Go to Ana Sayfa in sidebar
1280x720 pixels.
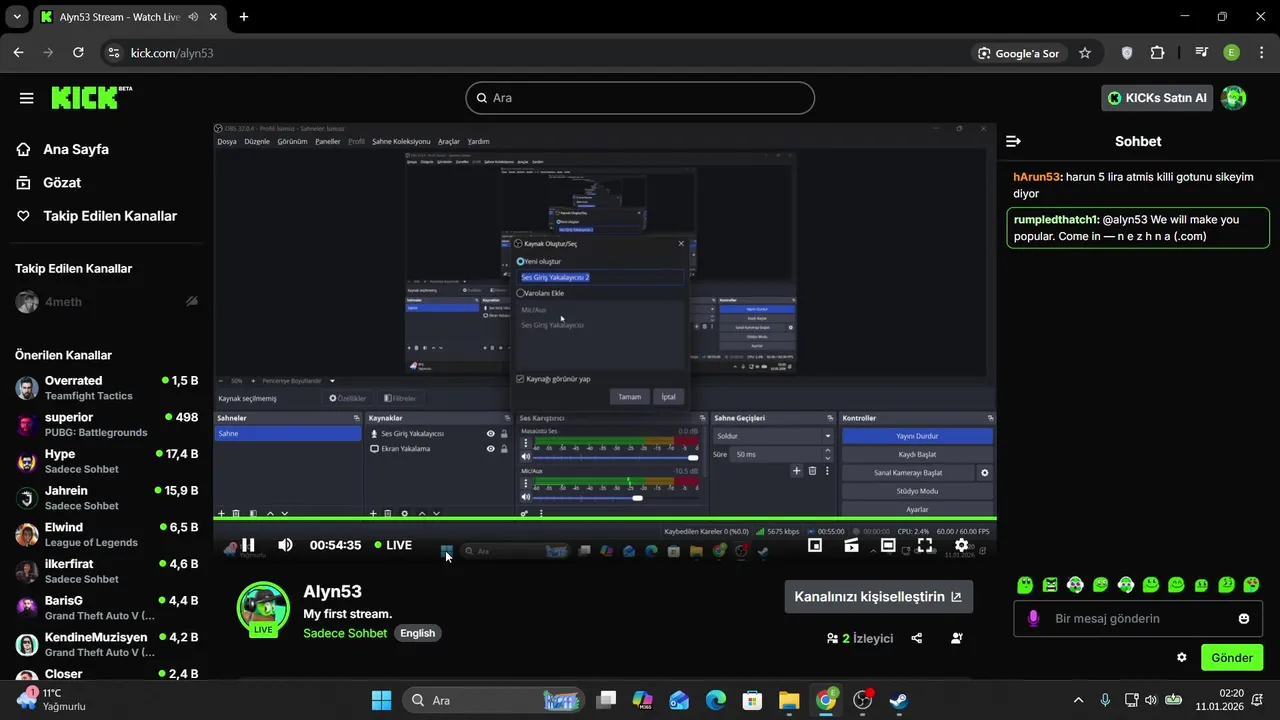pos(63,149)
